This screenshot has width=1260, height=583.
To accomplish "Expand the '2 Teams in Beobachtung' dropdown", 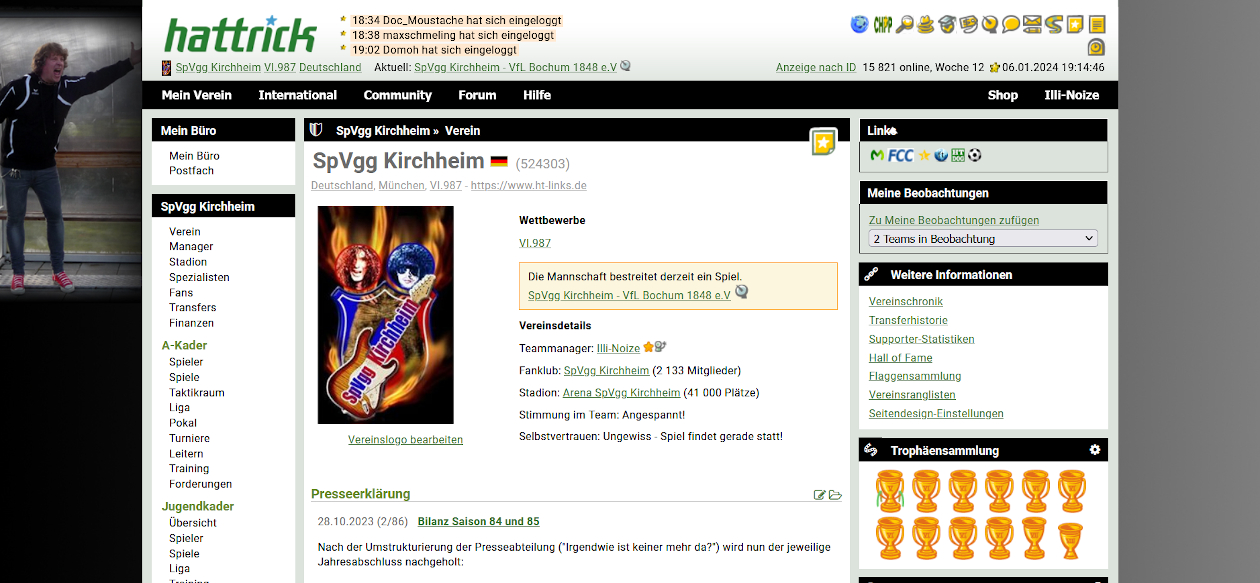I will tap(983, 239).
